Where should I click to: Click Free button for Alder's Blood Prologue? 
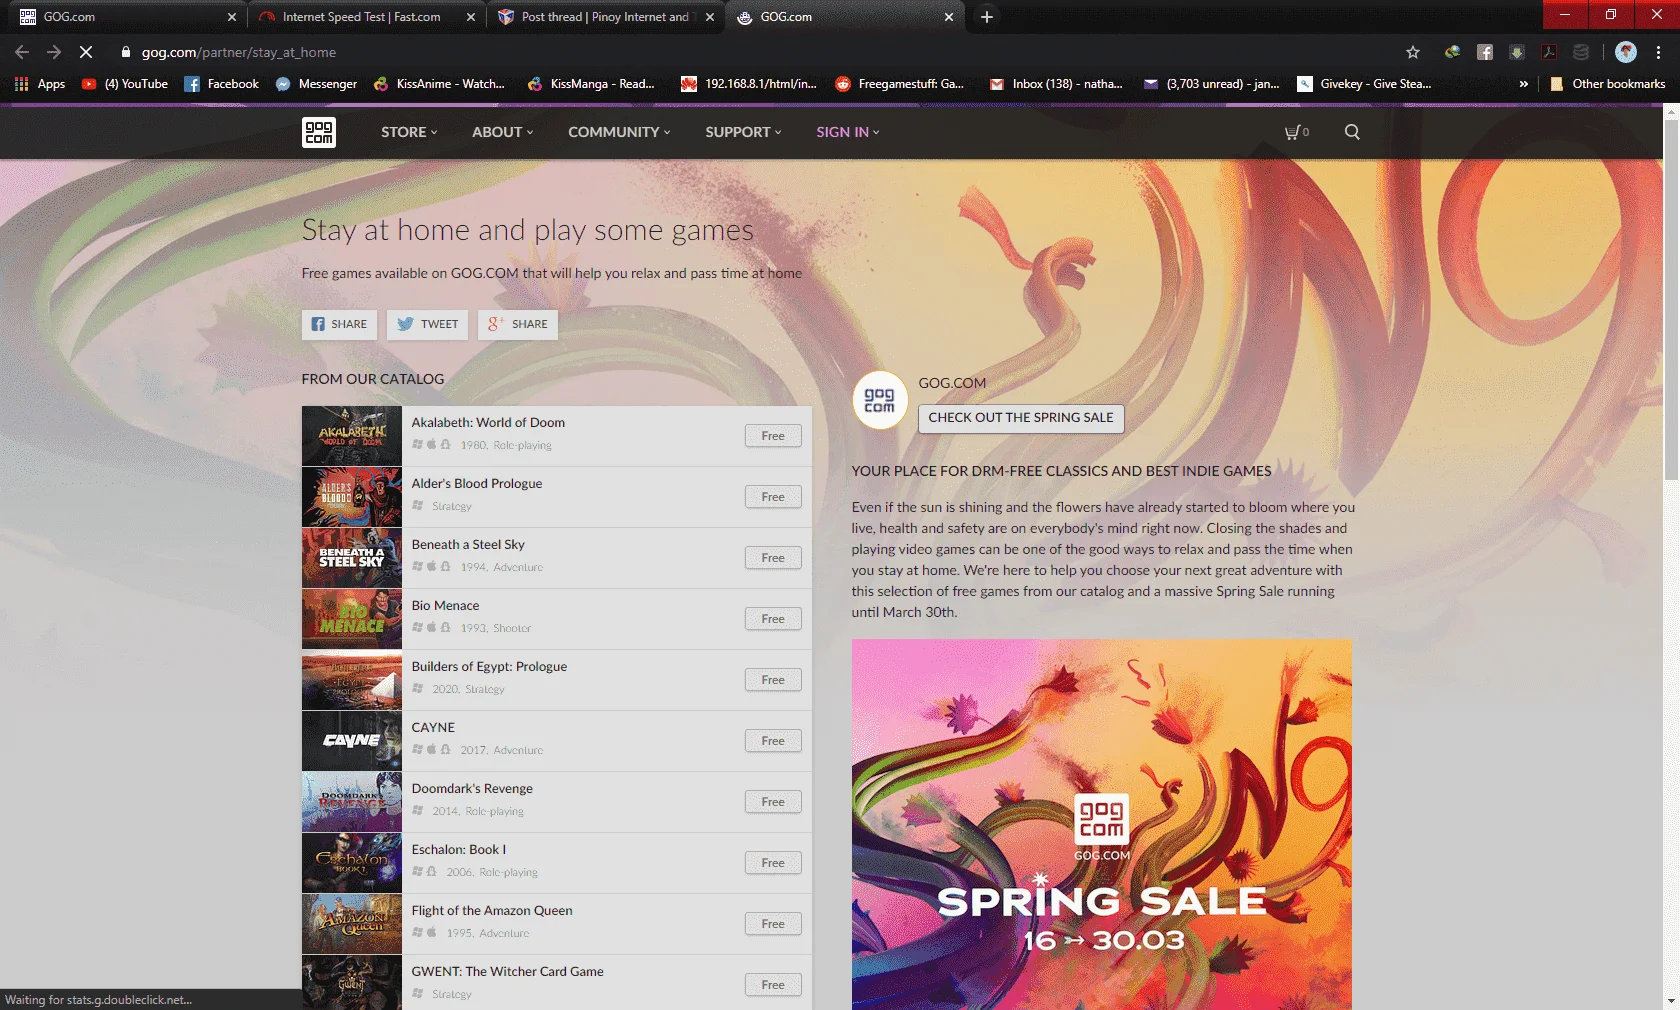[773, 497]
